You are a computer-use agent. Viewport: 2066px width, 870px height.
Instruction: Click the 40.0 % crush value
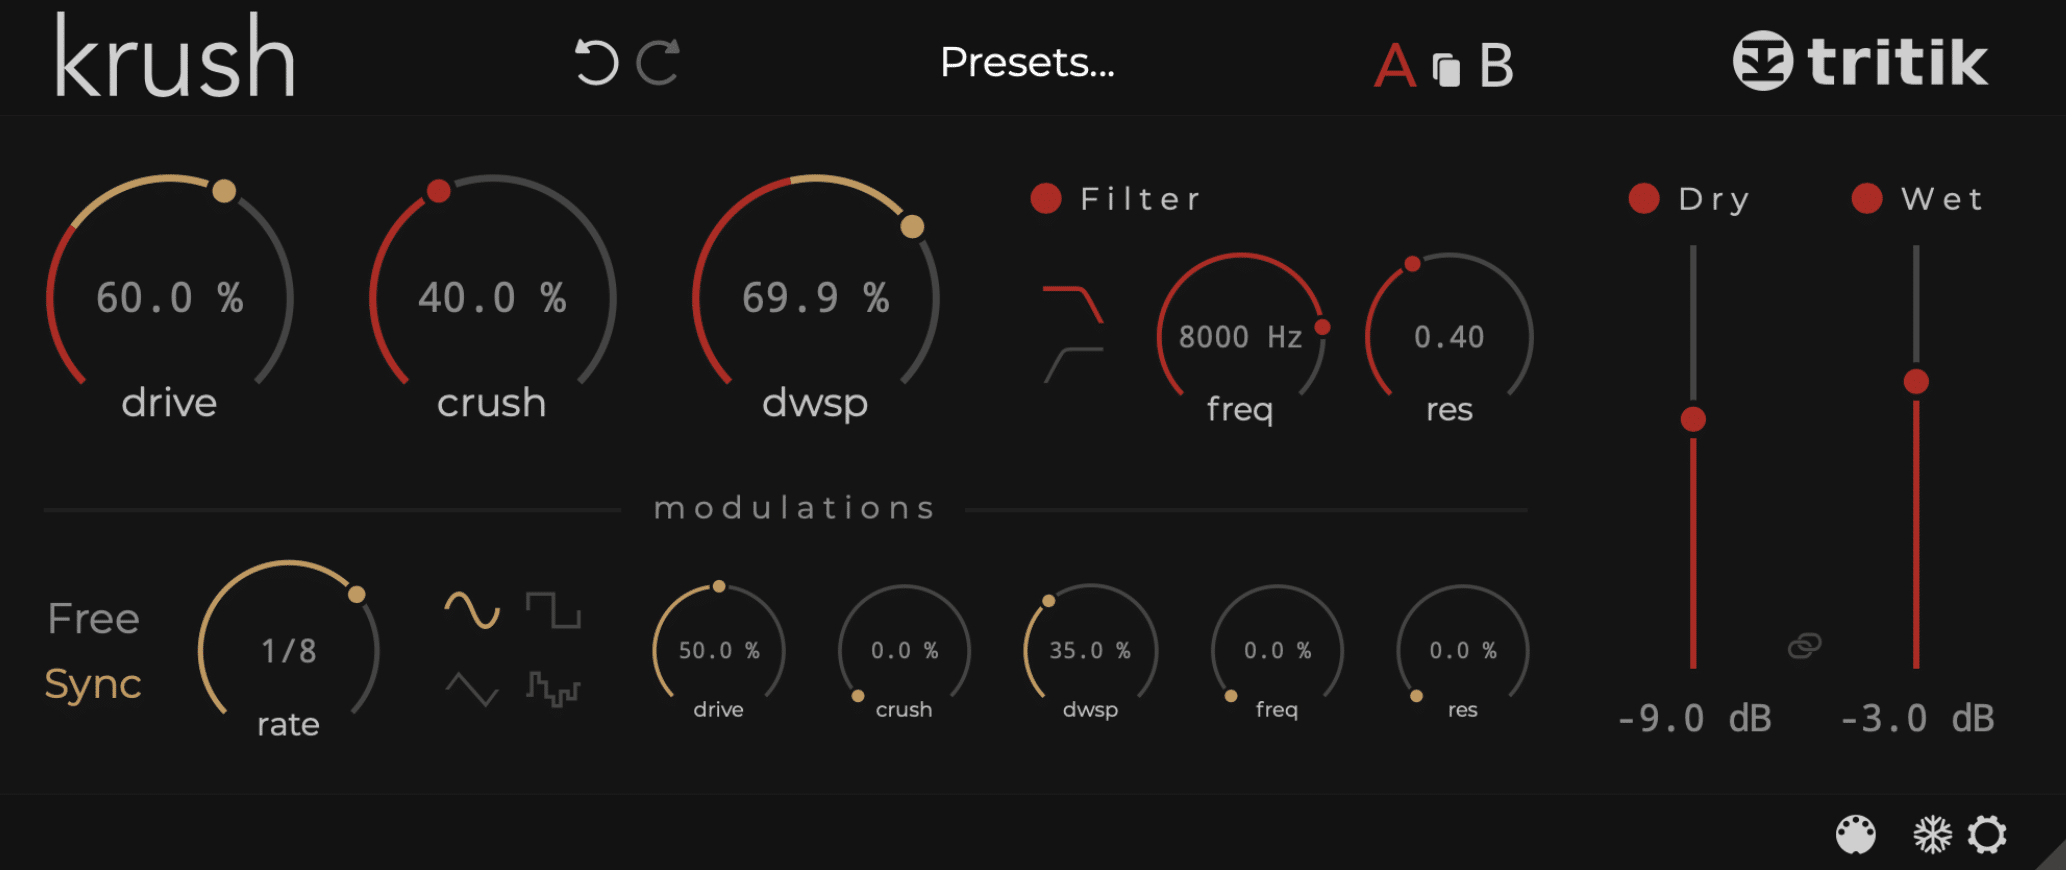492,298
